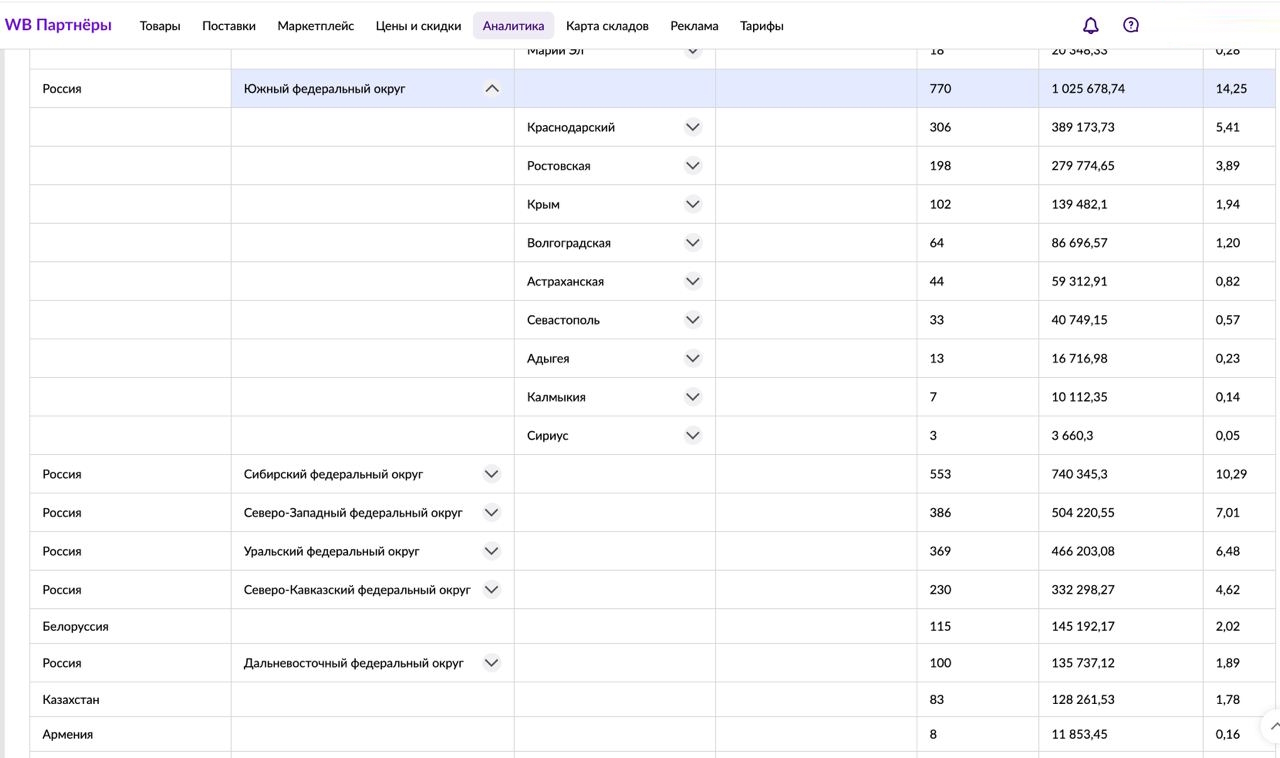
Task: Collapse Южный федеральный округ row
Action: [x=491, y=89]
